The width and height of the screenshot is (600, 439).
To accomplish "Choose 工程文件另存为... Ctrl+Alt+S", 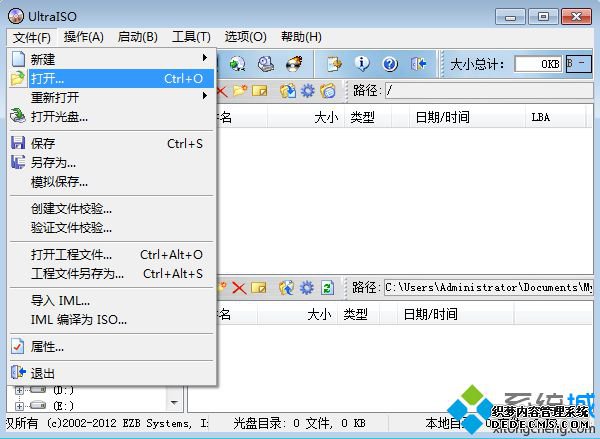I will tap(112, 274).
